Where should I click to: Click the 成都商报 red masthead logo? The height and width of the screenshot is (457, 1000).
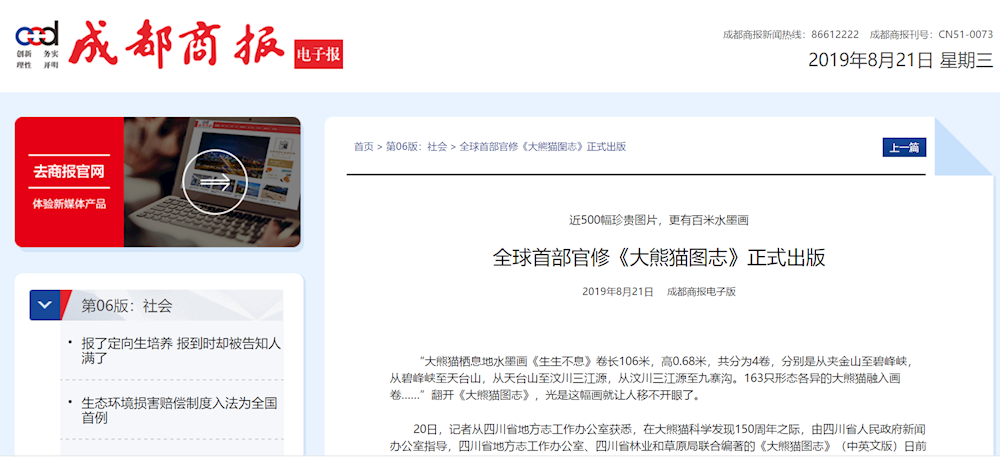[x=178, y=45]
